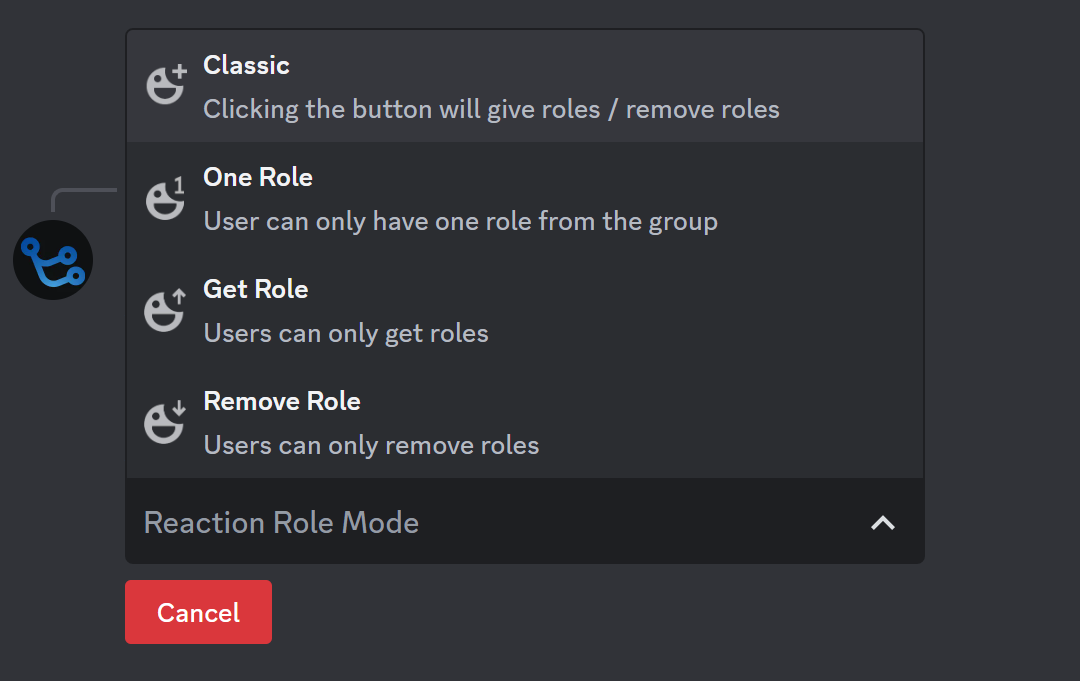Click the bot avatar with blue branch logo

(53, 260)
